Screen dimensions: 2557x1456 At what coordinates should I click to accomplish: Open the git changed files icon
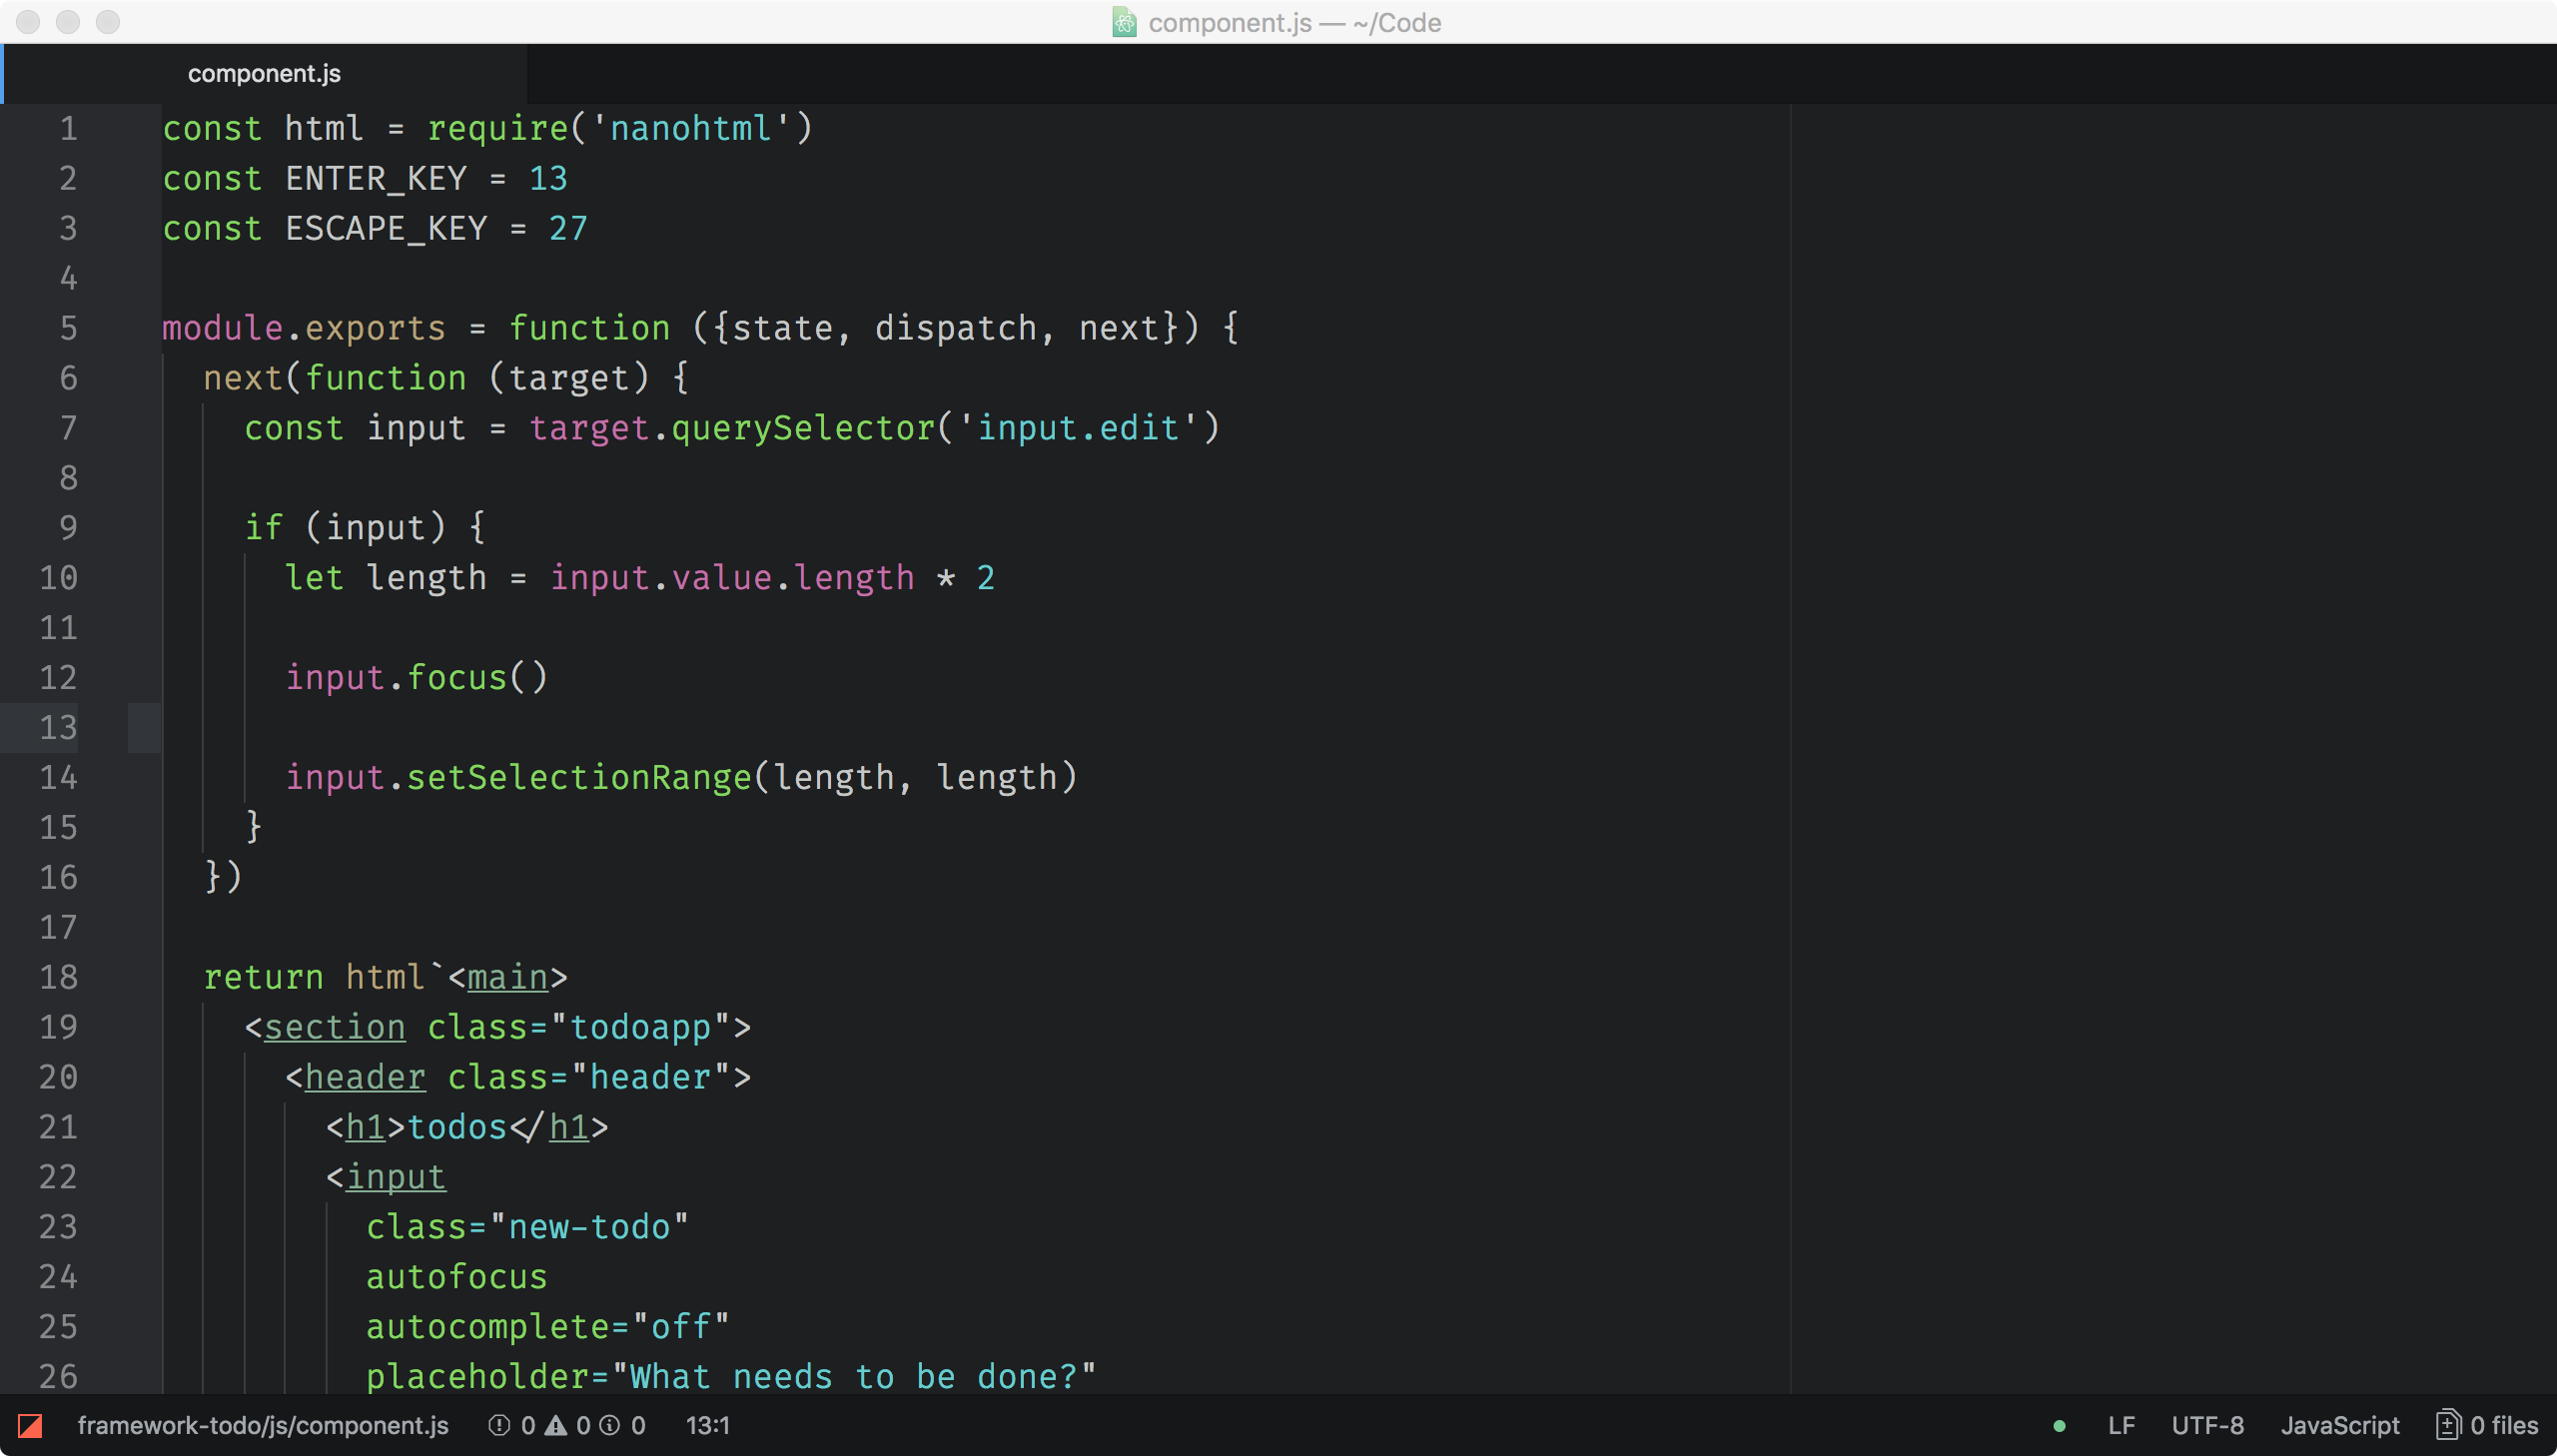pos(2447,1425)
